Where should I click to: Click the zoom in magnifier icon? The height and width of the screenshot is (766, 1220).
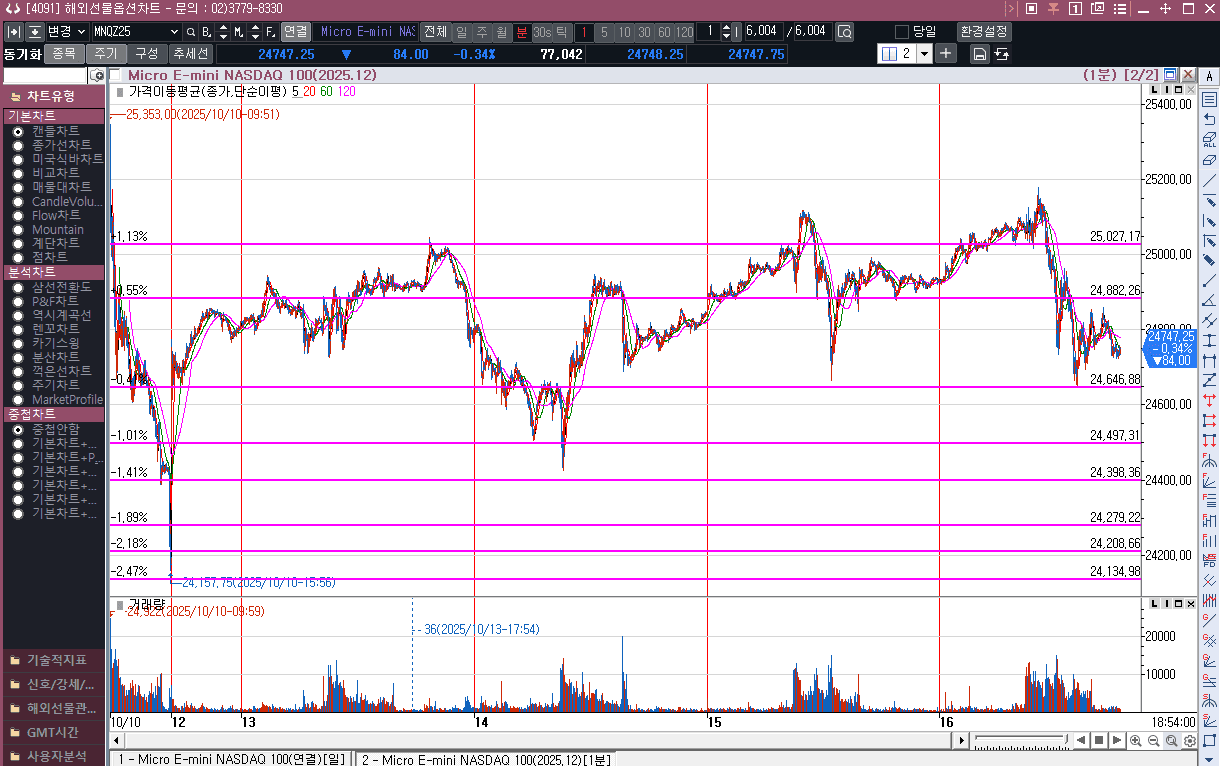point(1136,741)
